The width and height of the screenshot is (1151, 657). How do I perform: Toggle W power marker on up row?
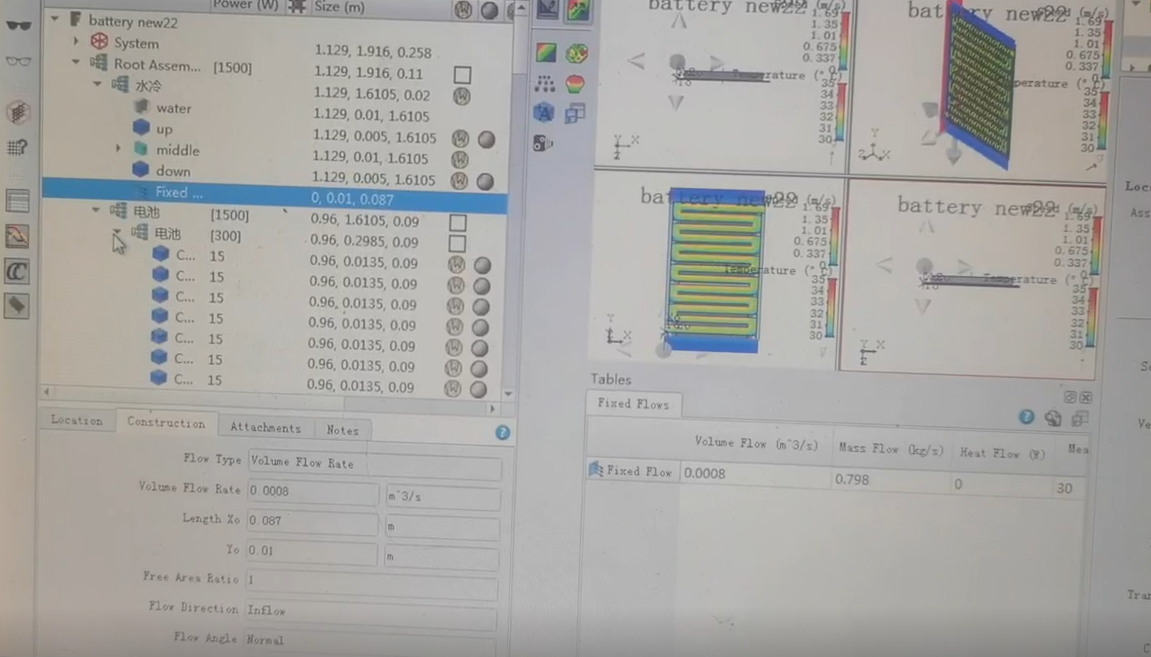pyautogui.click(x=460, y=139)
